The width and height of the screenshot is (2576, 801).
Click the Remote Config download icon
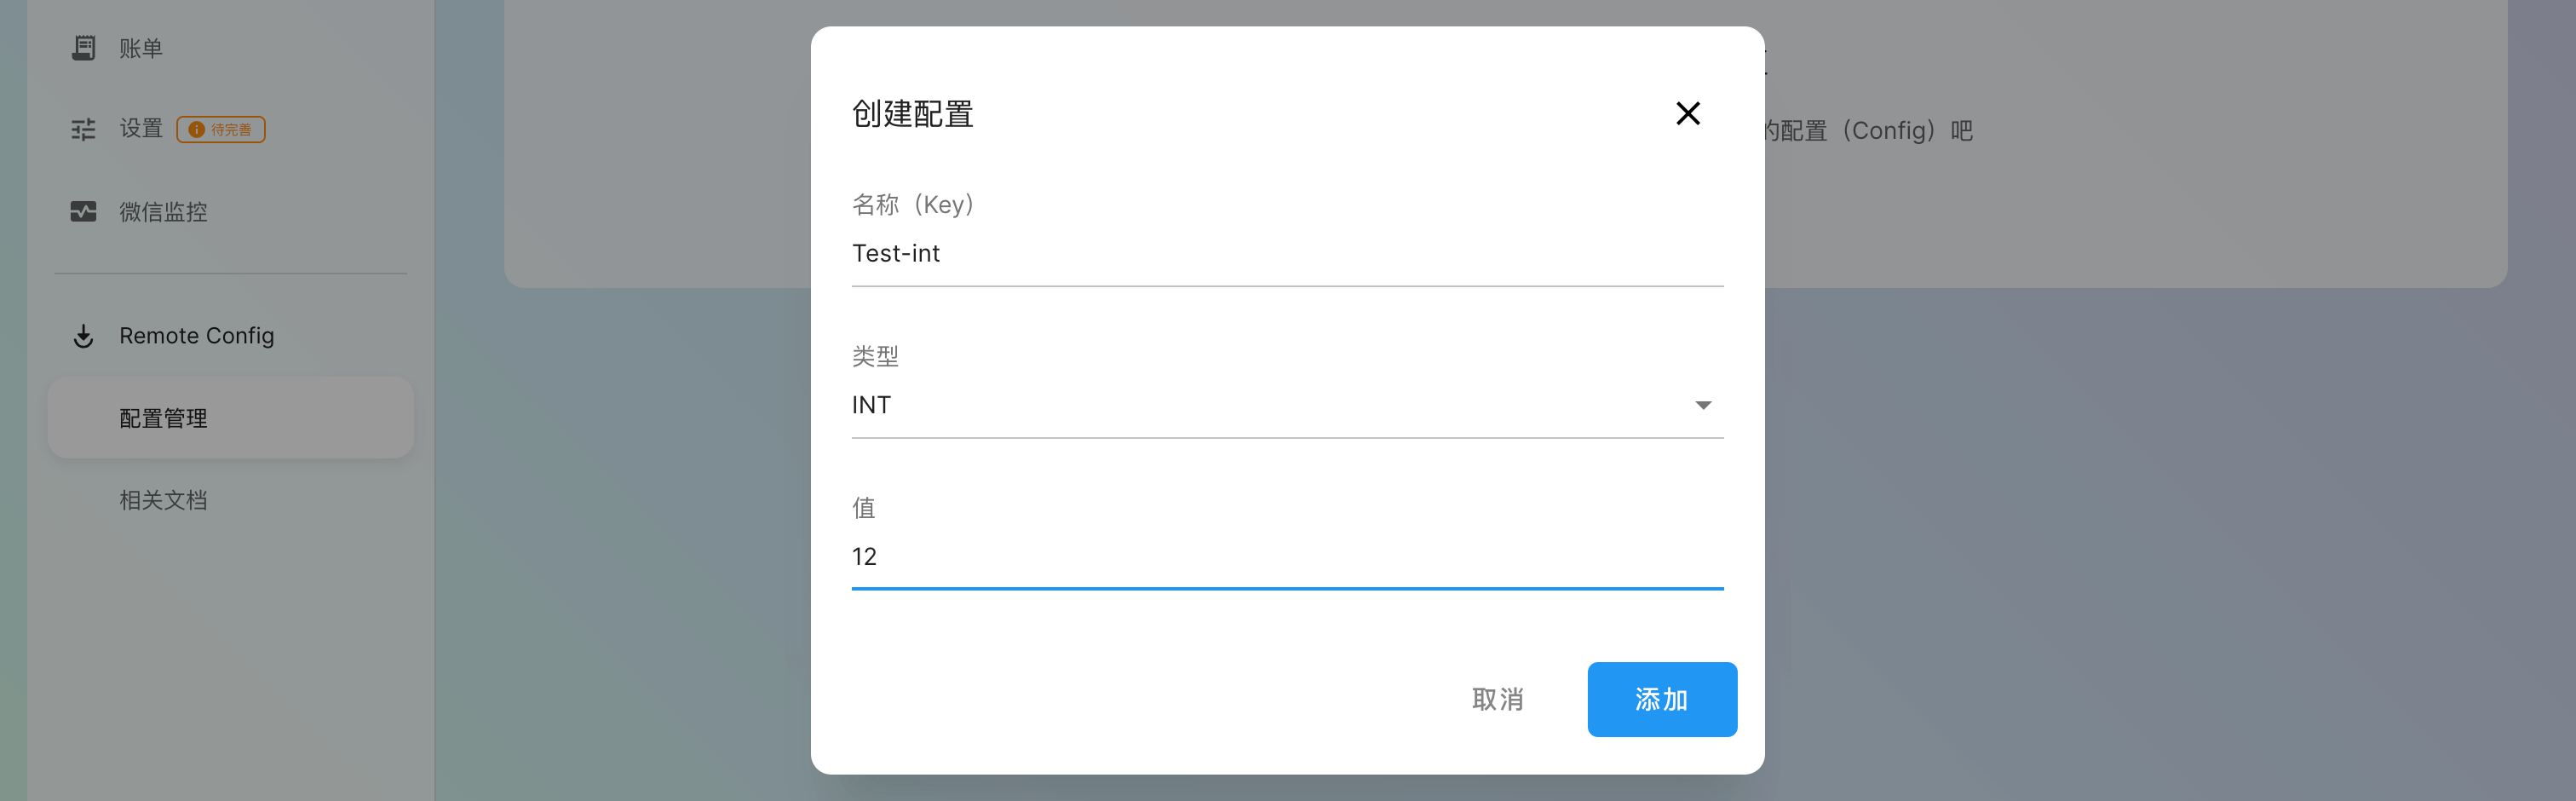[x=84, y=336]
